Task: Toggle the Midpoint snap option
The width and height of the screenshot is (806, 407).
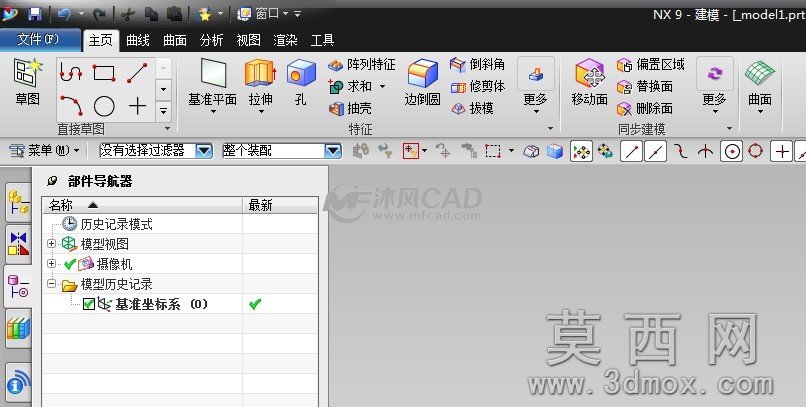Action: click(655, 151)
